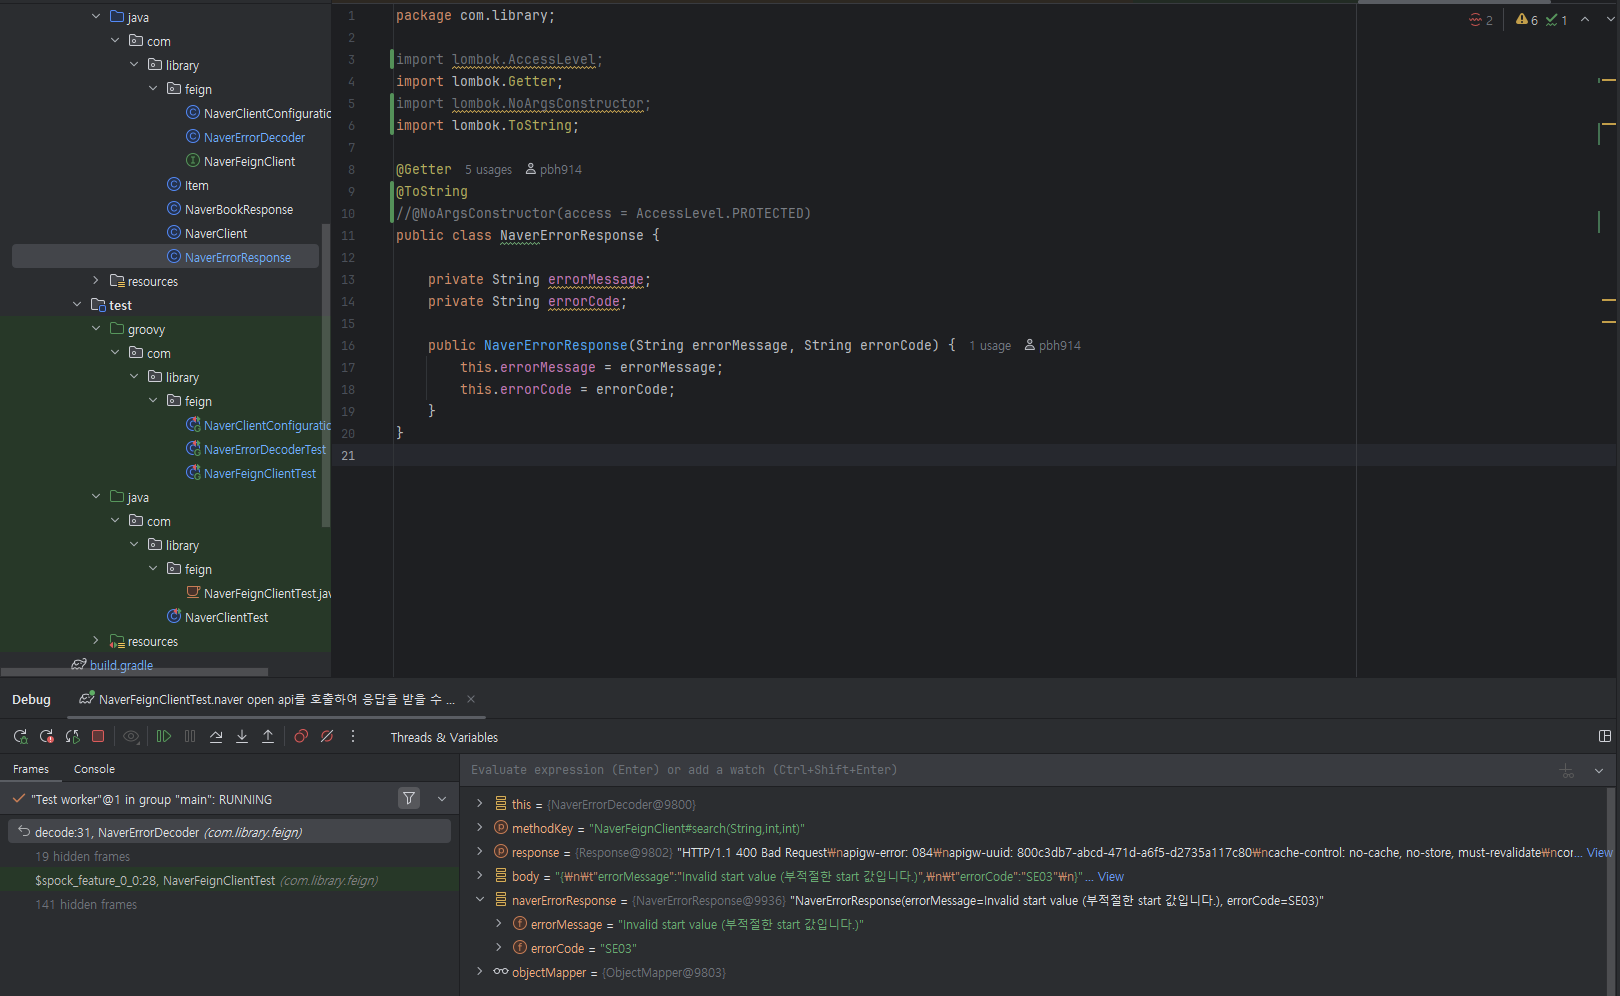Image resolution: width=1620 pixels, height=996 pixels.
Task: Stop the running debug process
Action: 98,737
